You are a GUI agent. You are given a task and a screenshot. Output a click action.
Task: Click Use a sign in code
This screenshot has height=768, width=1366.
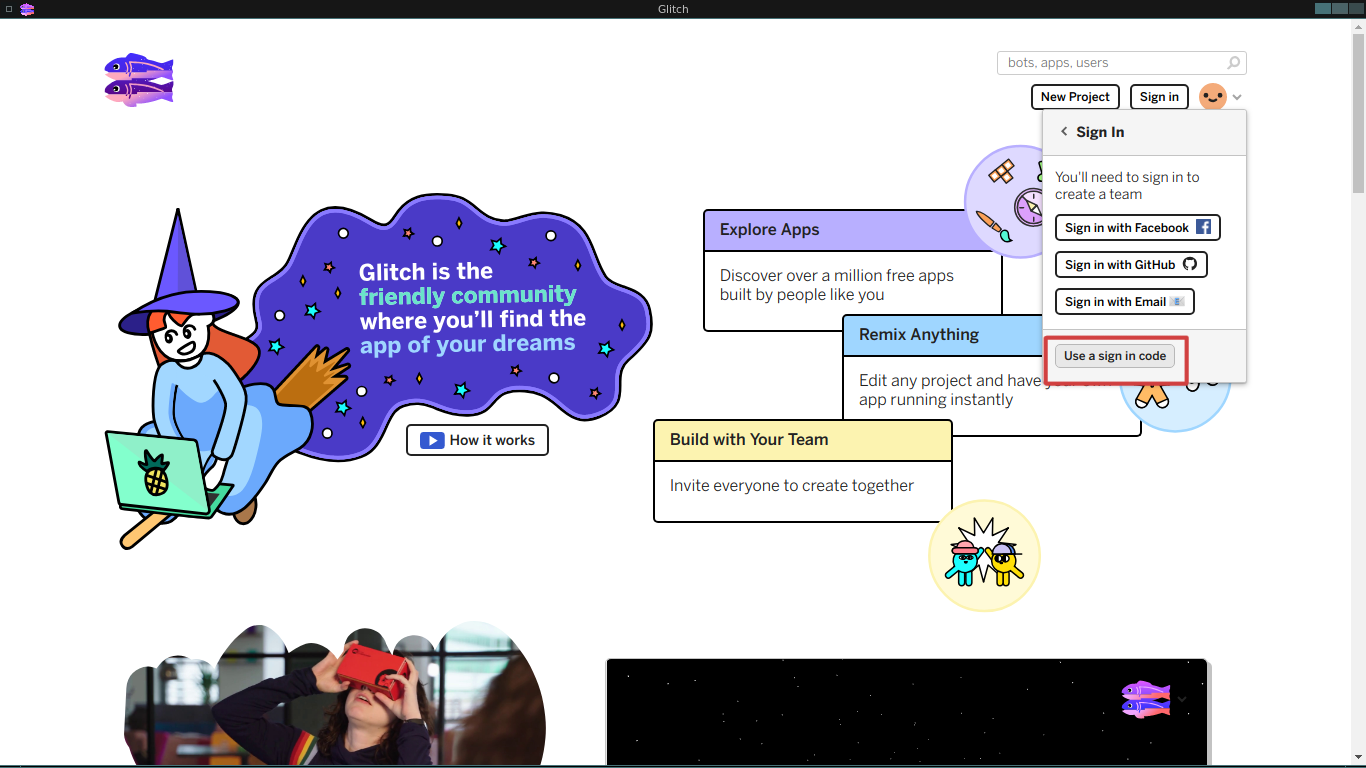coord(1115,356)
